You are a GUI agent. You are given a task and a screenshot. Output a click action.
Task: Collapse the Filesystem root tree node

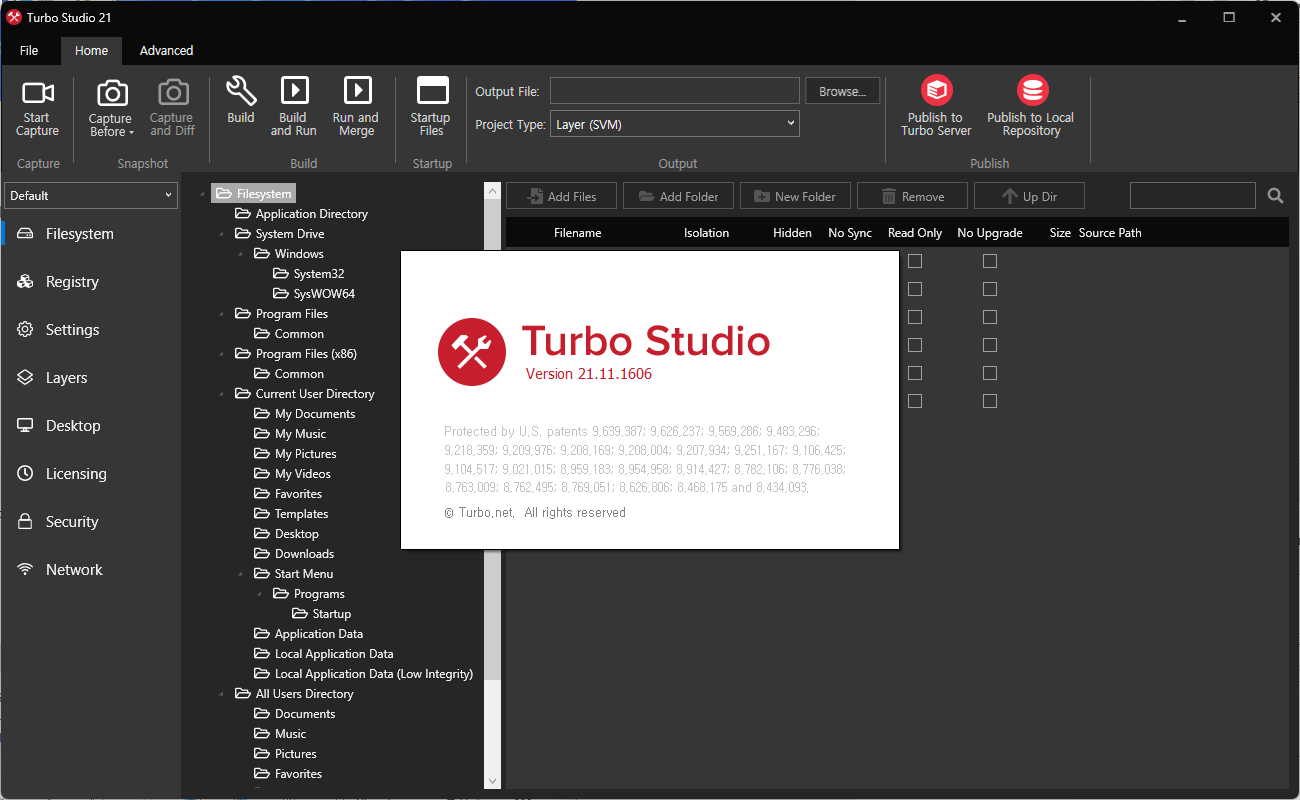click(203, 194)
